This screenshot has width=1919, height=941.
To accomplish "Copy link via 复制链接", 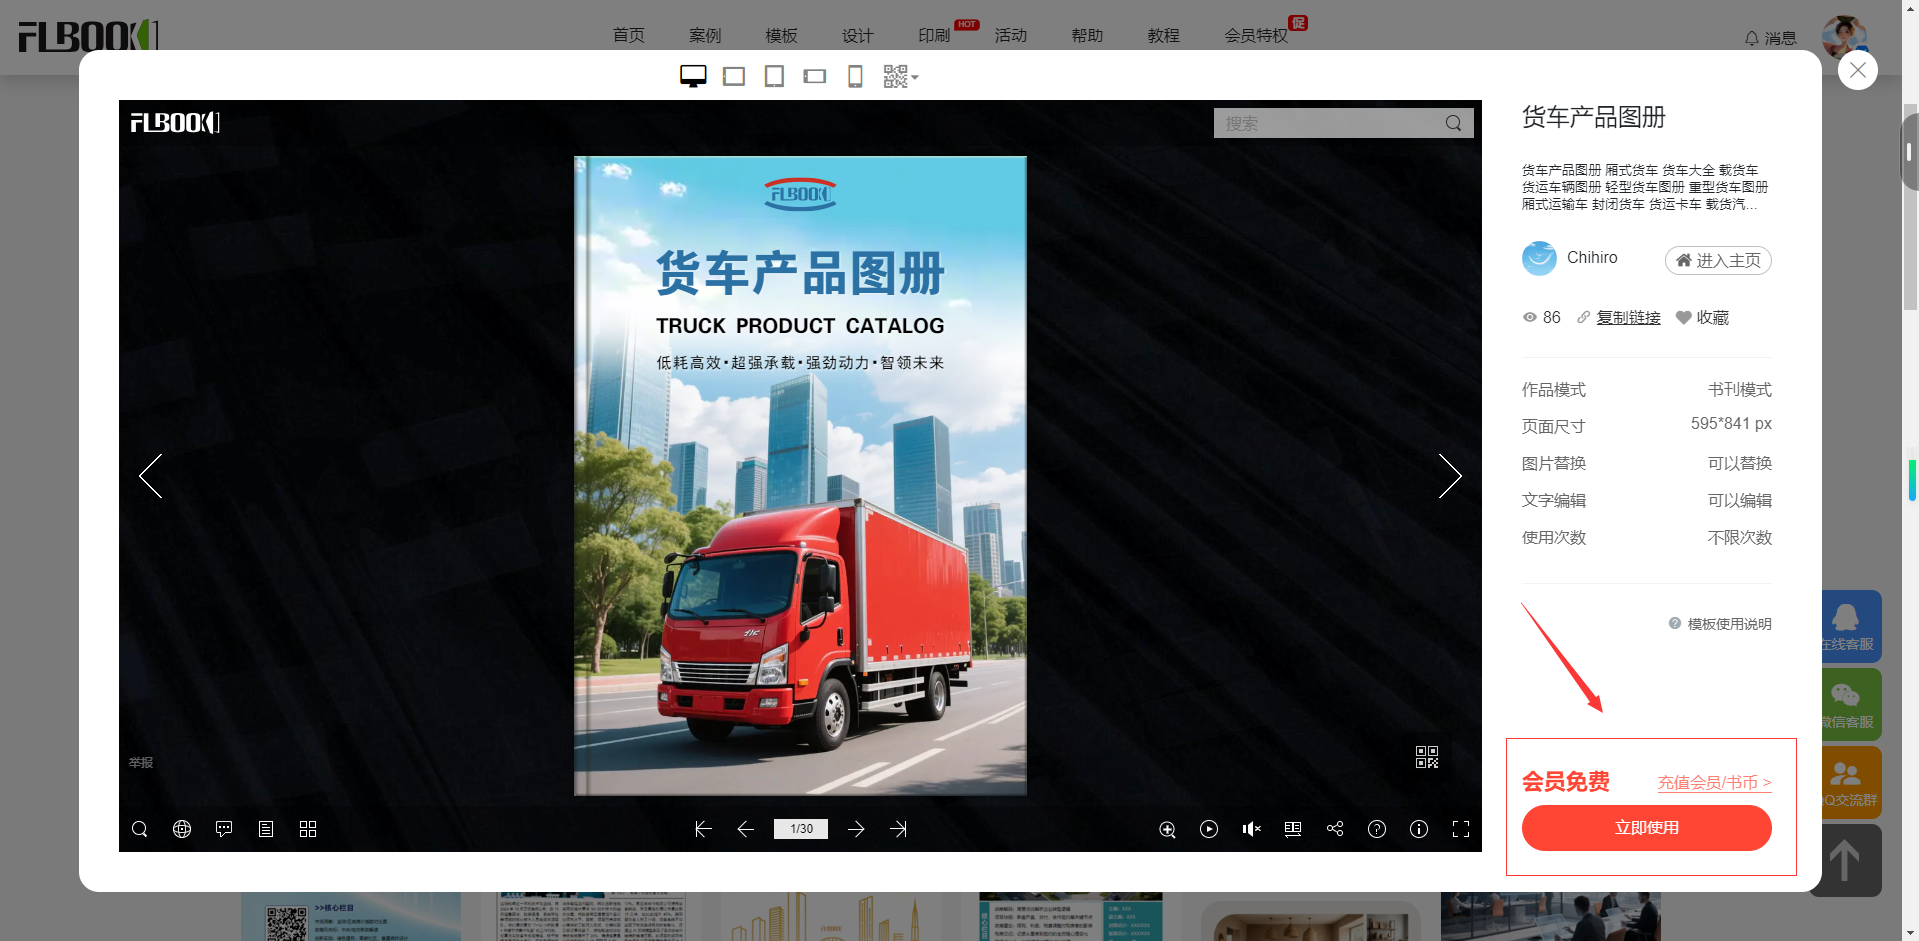I will 1628,317.
